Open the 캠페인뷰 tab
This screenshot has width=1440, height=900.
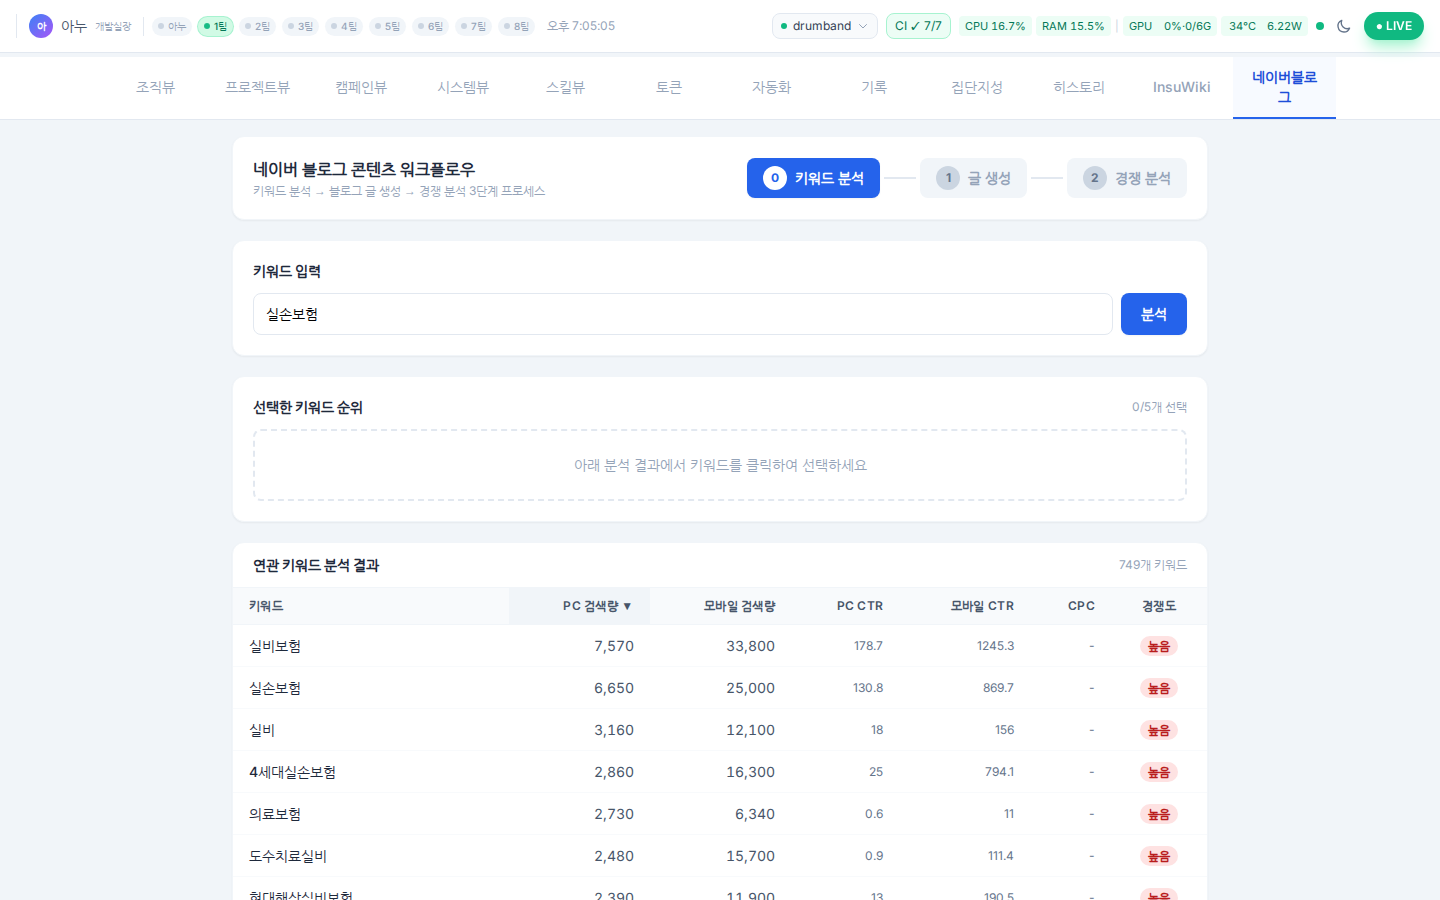[361, 88]
